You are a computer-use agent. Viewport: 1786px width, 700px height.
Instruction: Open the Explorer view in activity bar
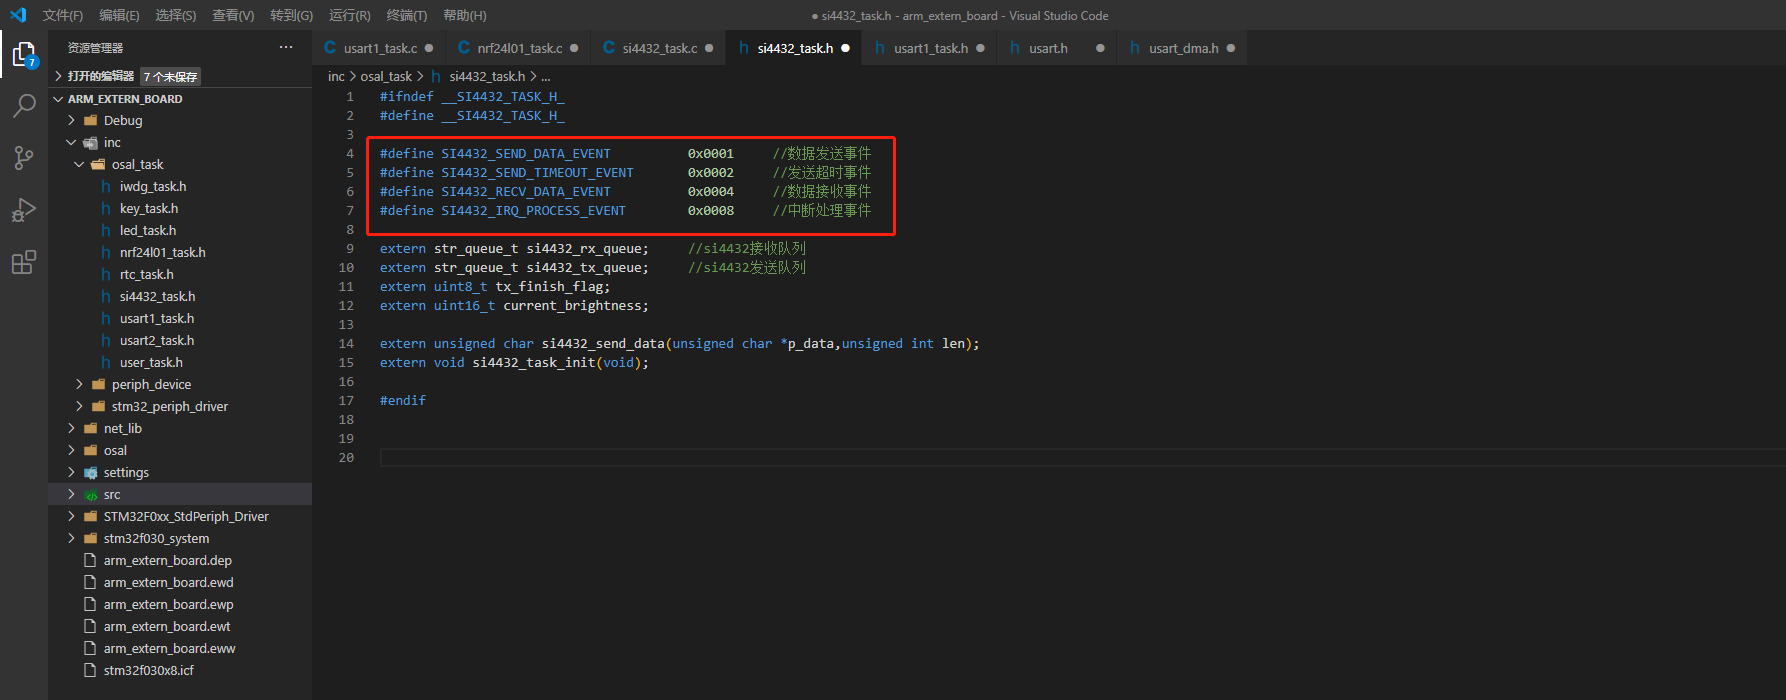click(24, 54)
